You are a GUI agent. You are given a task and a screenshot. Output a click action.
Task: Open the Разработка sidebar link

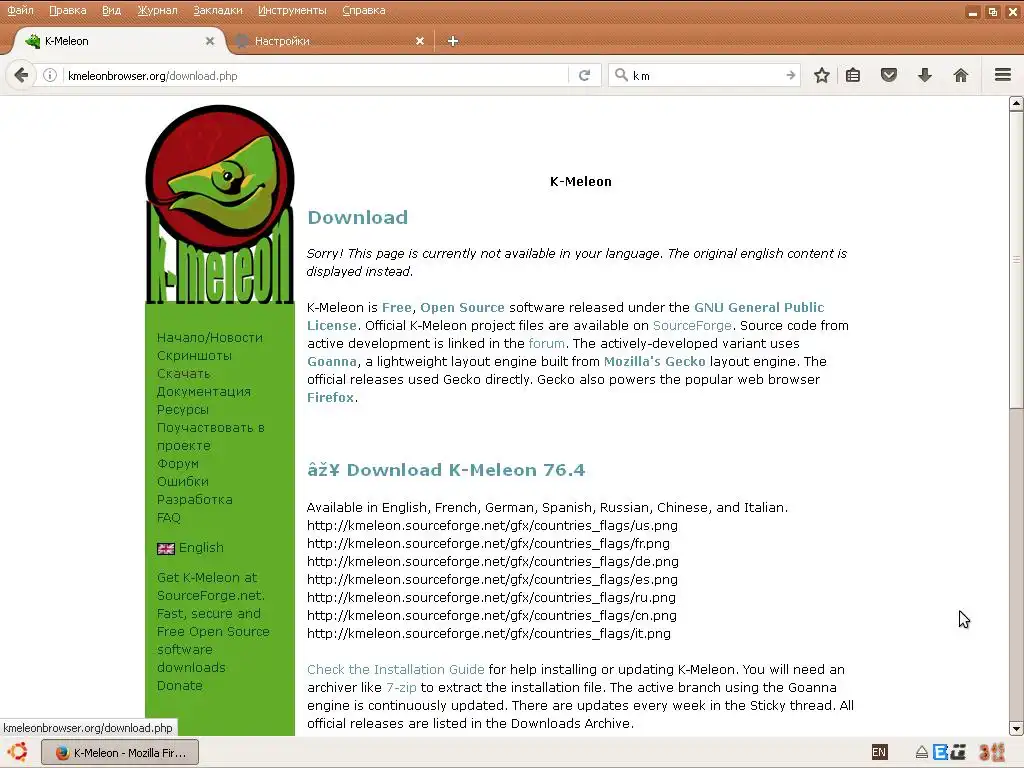coord(195,500)
